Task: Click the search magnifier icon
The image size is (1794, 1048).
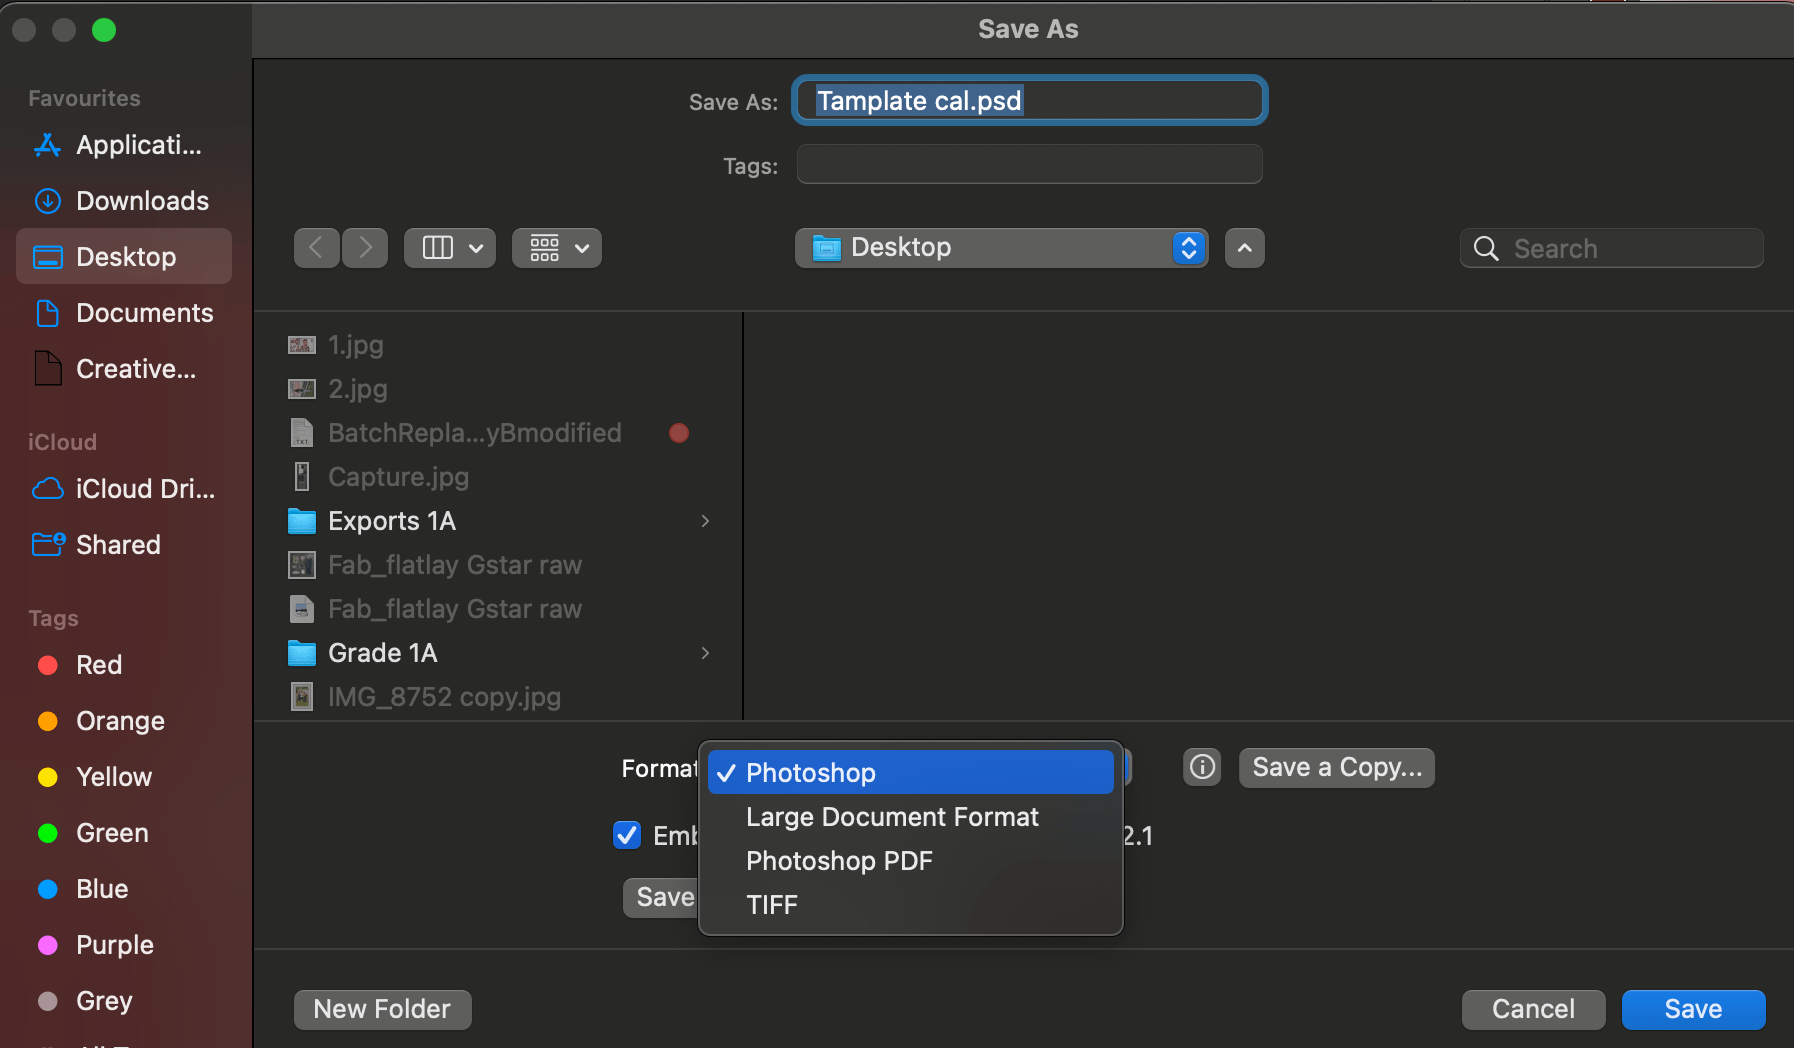Action: point(1484,248)
